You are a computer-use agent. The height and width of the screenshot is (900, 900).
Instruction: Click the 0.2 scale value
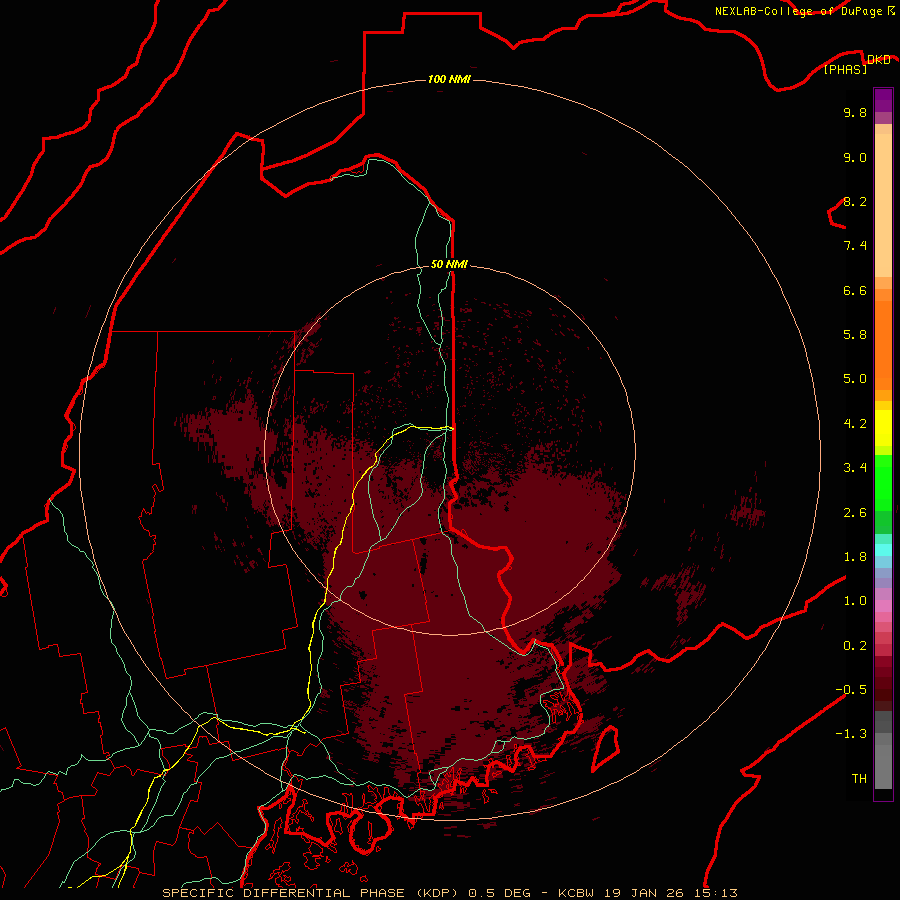click(855, 646)
